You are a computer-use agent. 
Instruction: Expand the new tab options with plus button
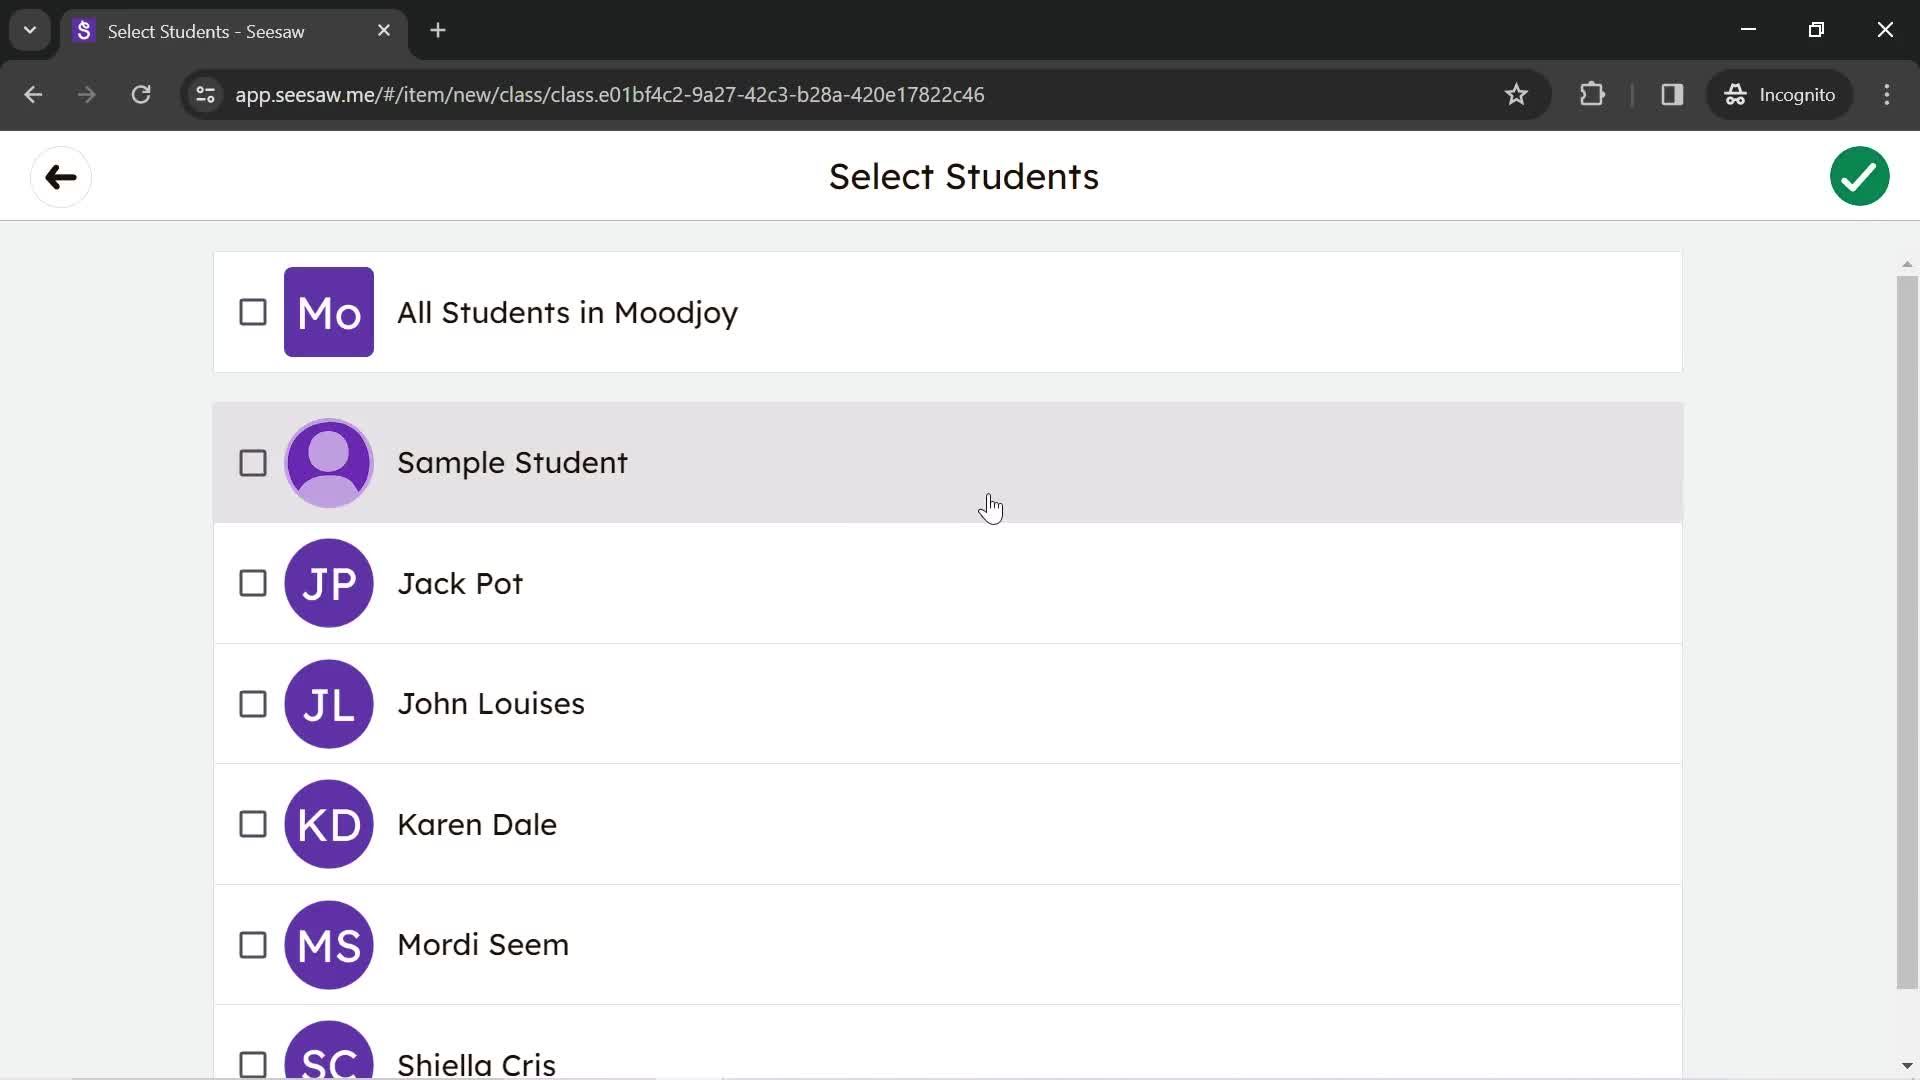pos(436,29)
